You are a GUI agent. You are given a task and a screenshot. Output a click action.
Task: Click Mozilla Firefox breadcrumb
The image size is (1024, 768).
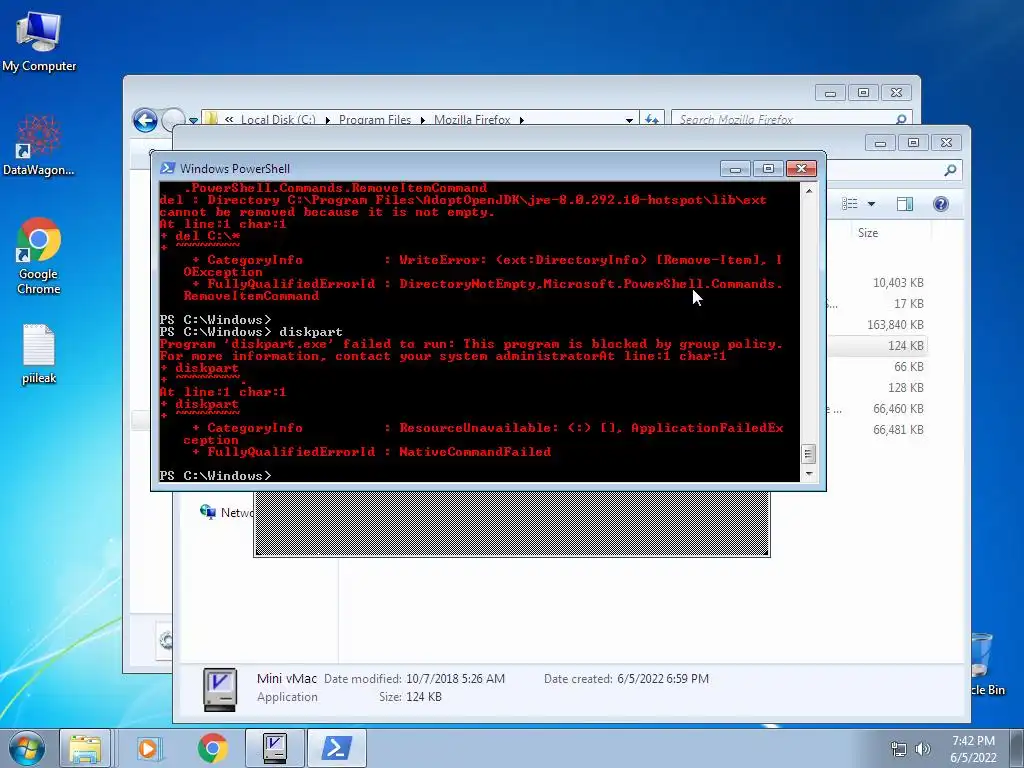point(472,120)
